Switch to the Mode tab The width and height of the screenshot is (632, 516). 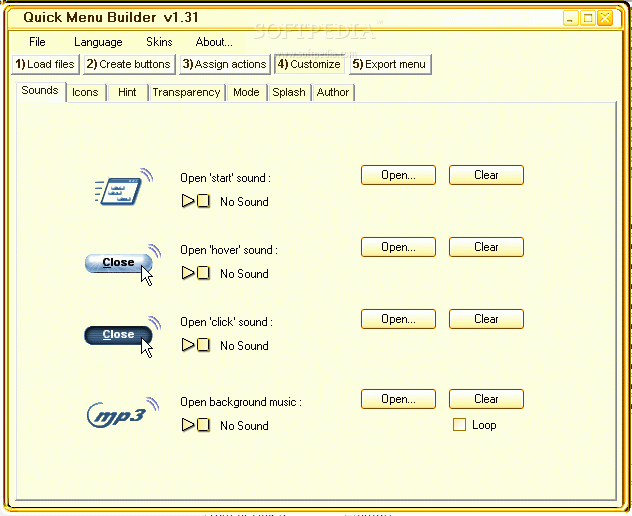point(246,92)
